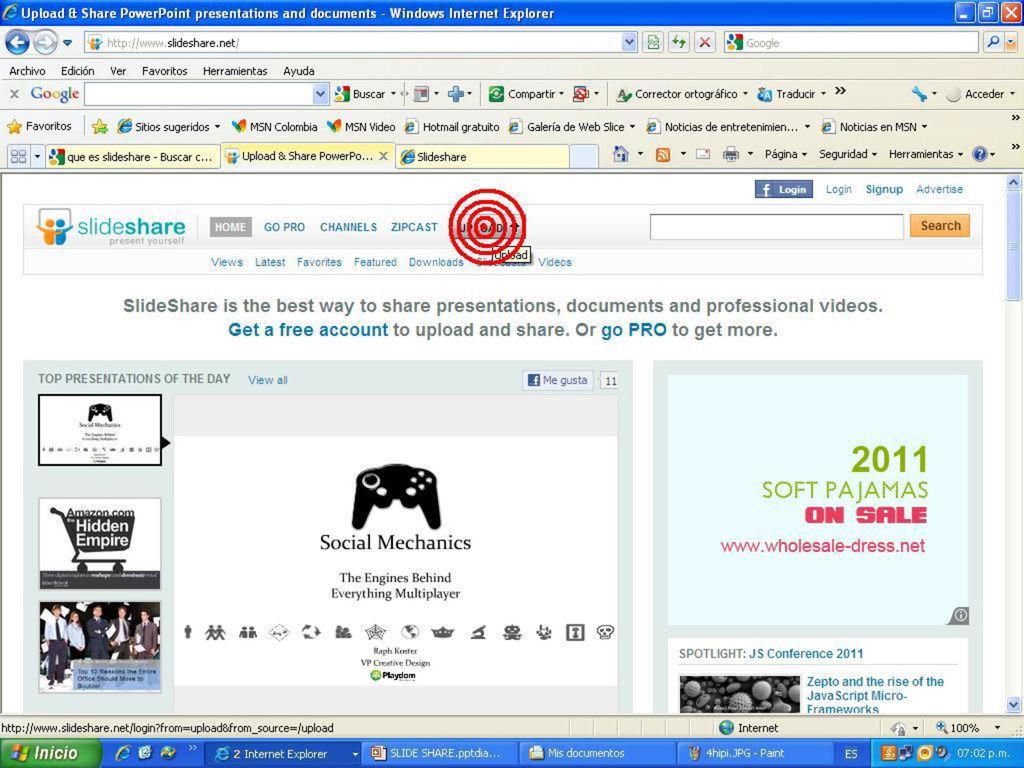Viewport: 1024px width, 768px height.
Task: Refresh the page with the green arrows icon
Action: (x=679, y=43)
